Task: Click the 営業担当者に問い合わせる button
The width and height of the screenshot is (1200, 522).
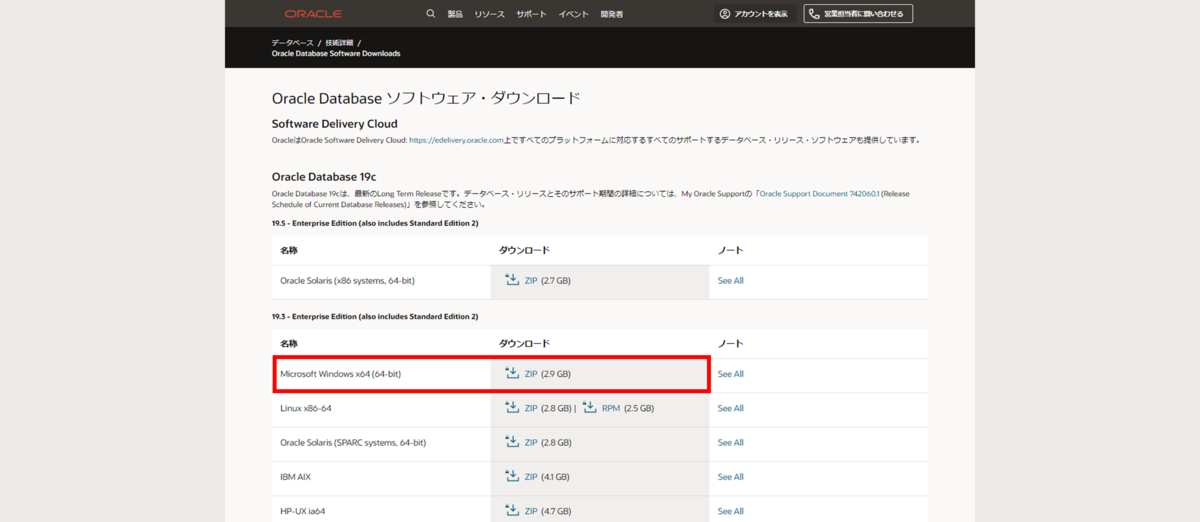Action: click(x=859, y=14)
